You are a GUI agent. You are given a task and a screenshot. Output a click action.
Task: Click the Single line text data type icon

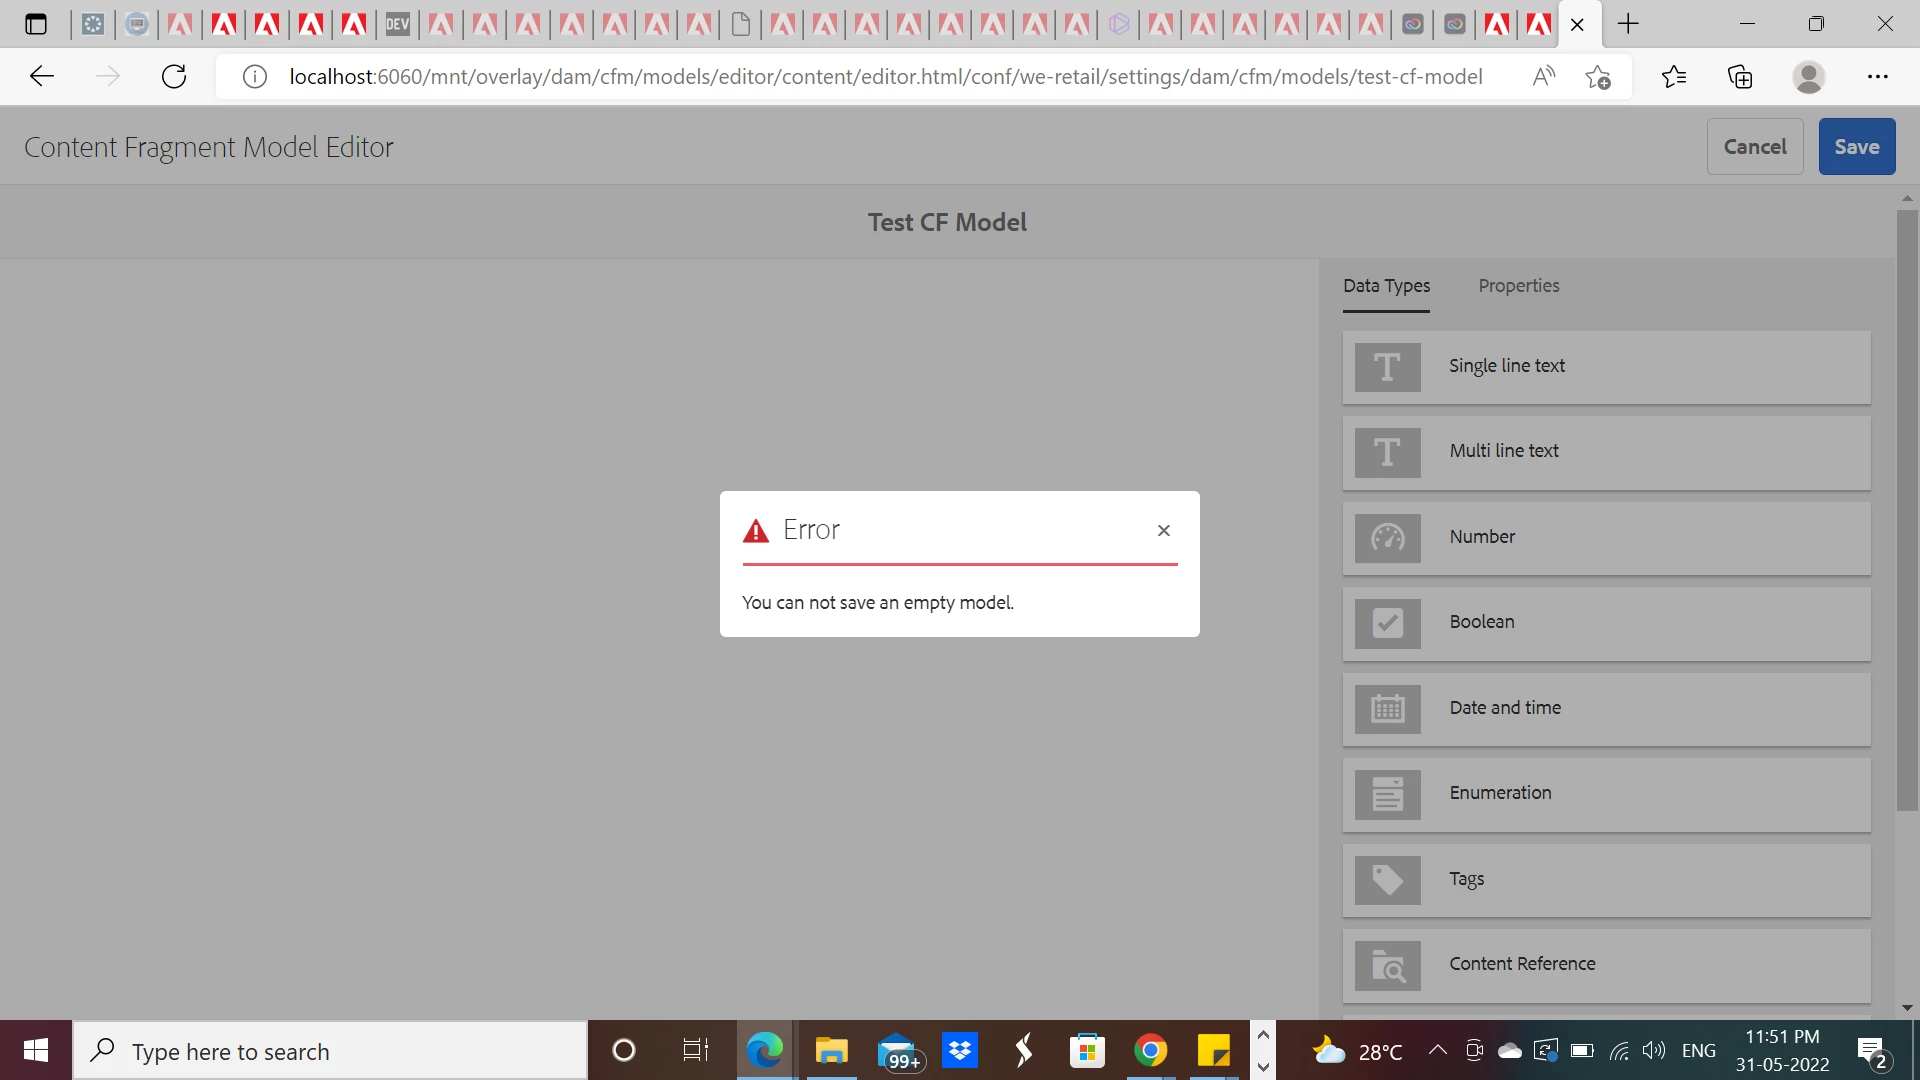pos(1387,367)
